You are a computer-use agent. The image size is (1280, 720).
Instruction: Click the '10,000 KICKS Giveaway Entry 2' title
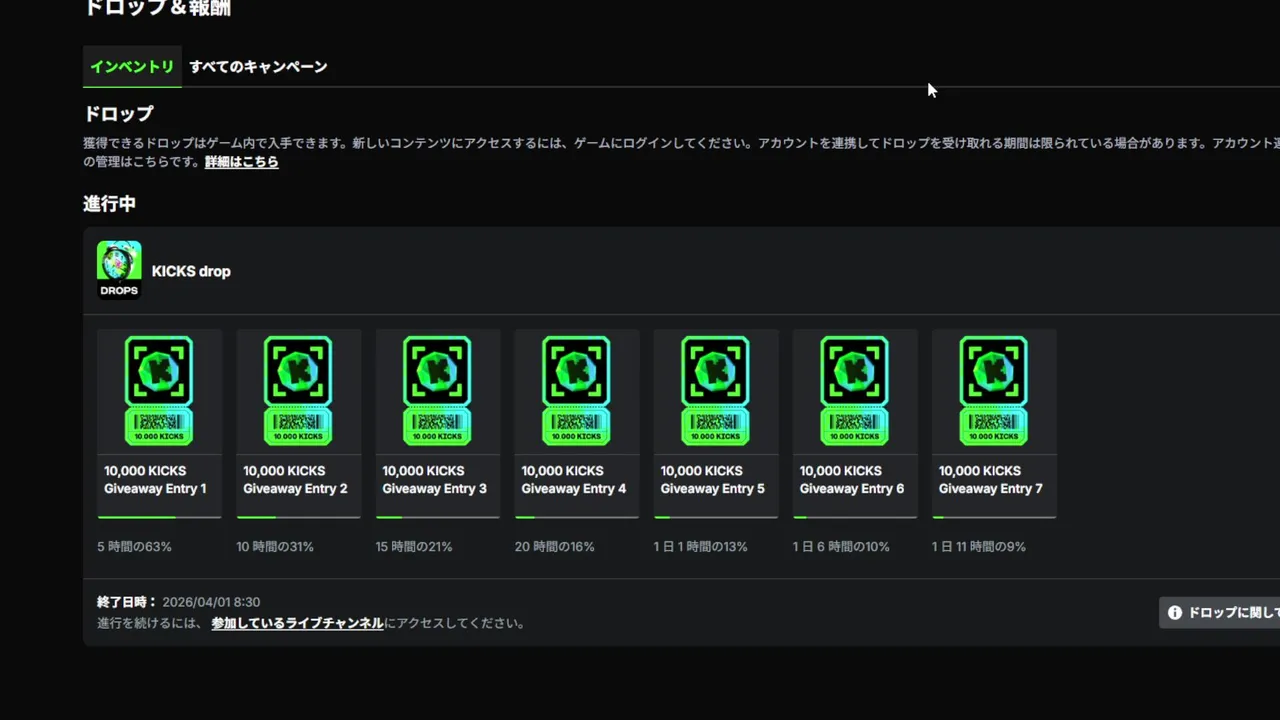point(295,480)
